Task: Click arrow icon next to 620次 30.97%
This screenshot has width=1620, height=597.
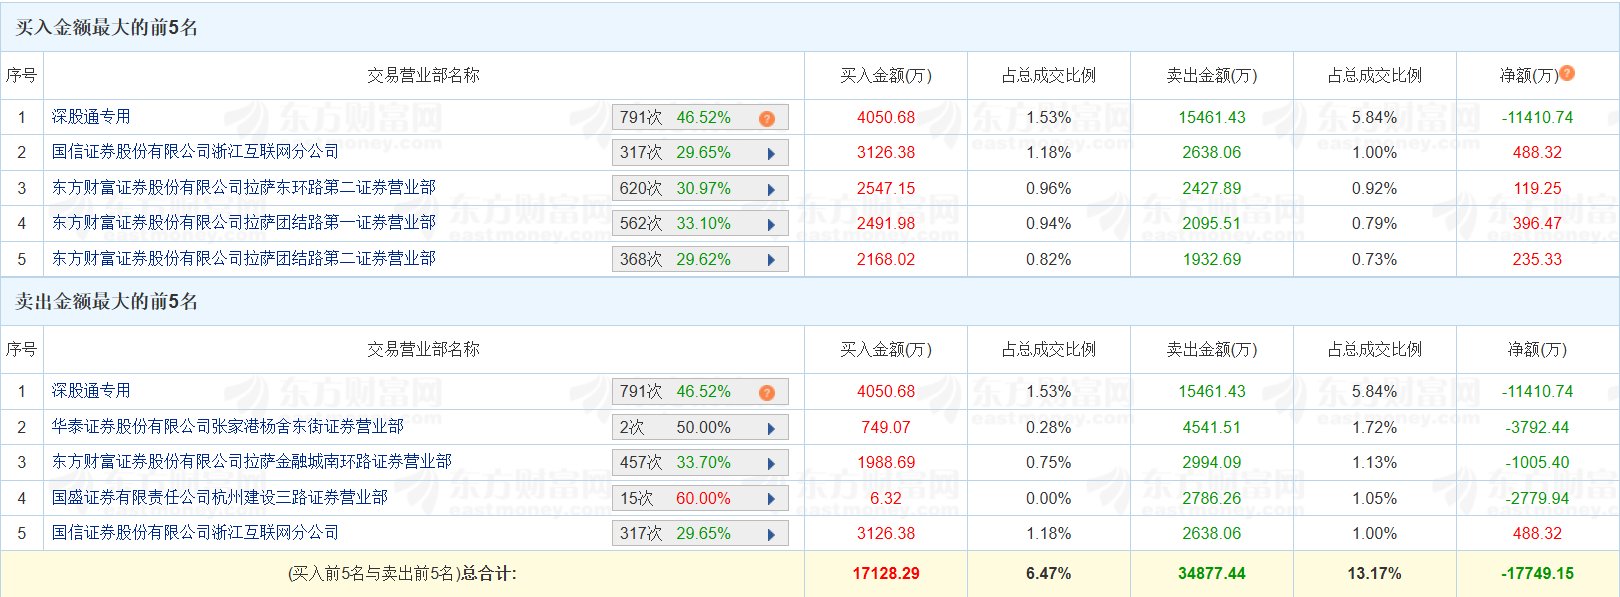Action: pyautogui.click(x=771, y=189)
